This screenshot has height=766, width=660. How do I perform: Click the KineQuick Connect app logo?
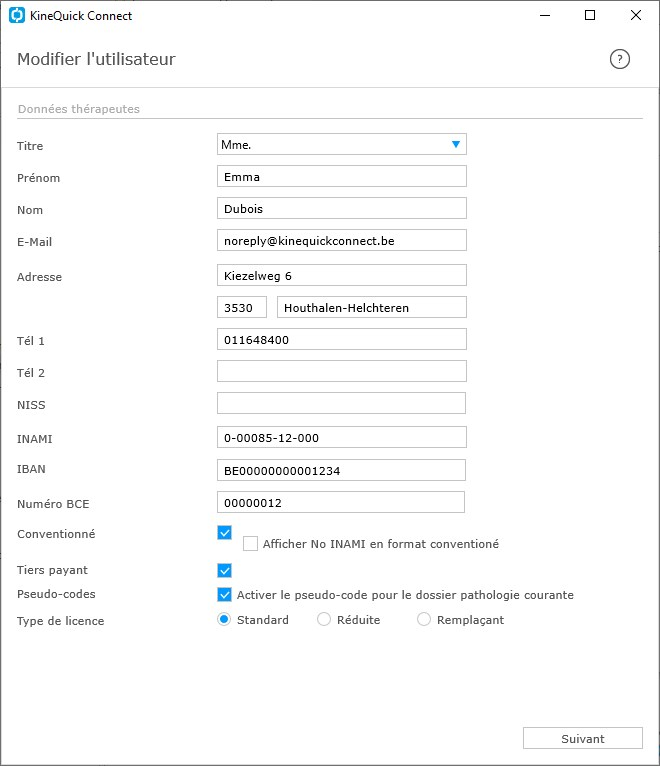pyautogui.click(x=17, y=15)
